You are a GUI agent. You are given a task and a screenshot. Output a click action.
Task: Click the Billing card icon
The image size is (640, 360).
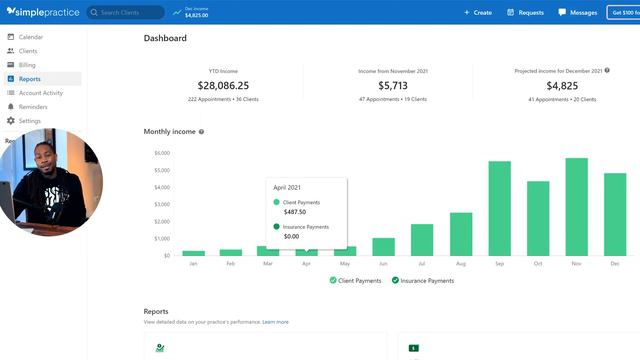(11, 64)
